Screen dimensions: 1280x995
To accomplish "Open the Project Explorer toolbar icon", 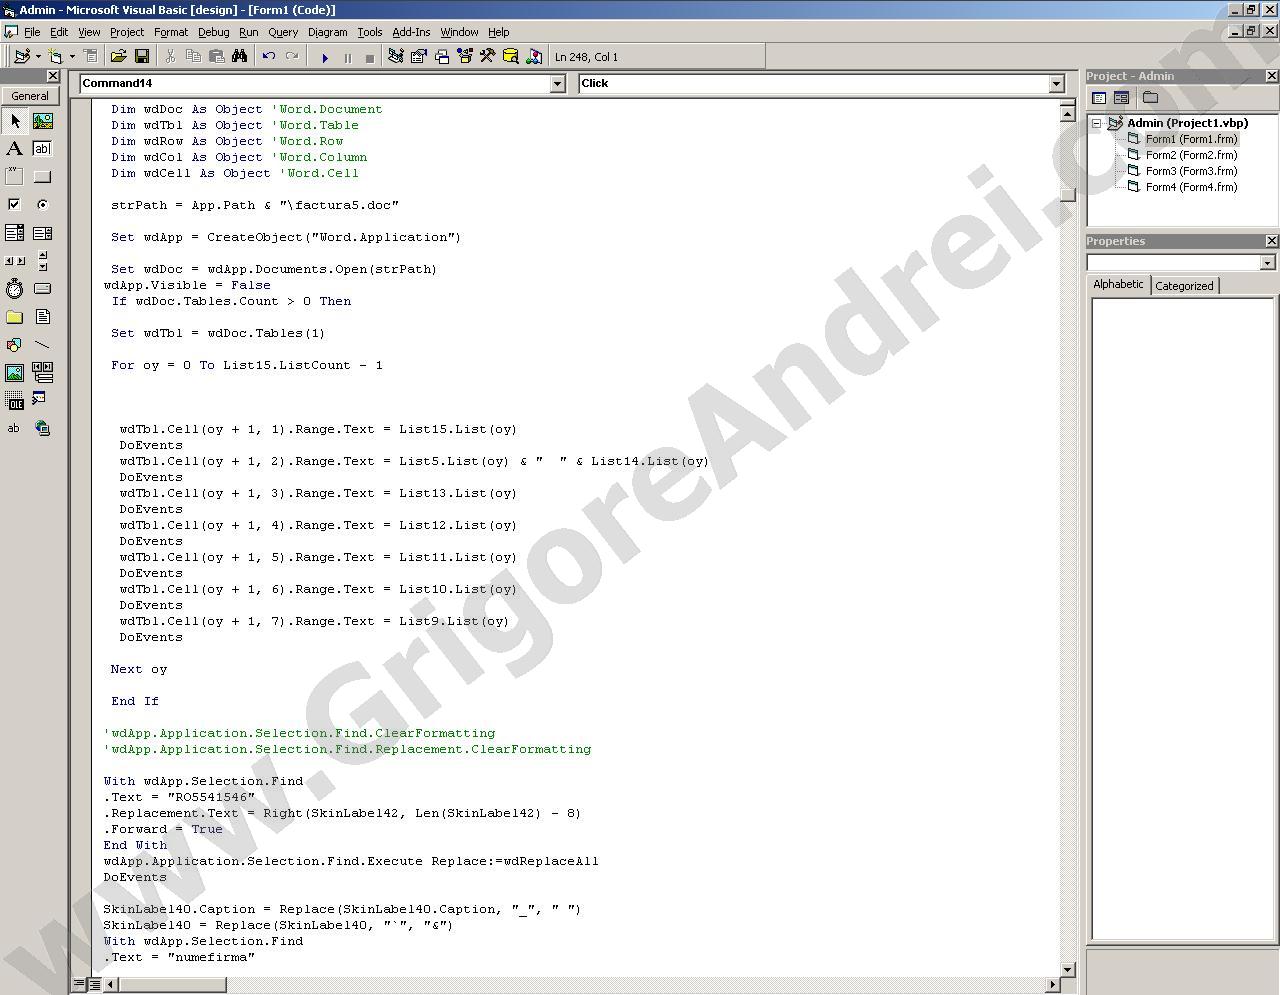I will (x=396, y=57).
